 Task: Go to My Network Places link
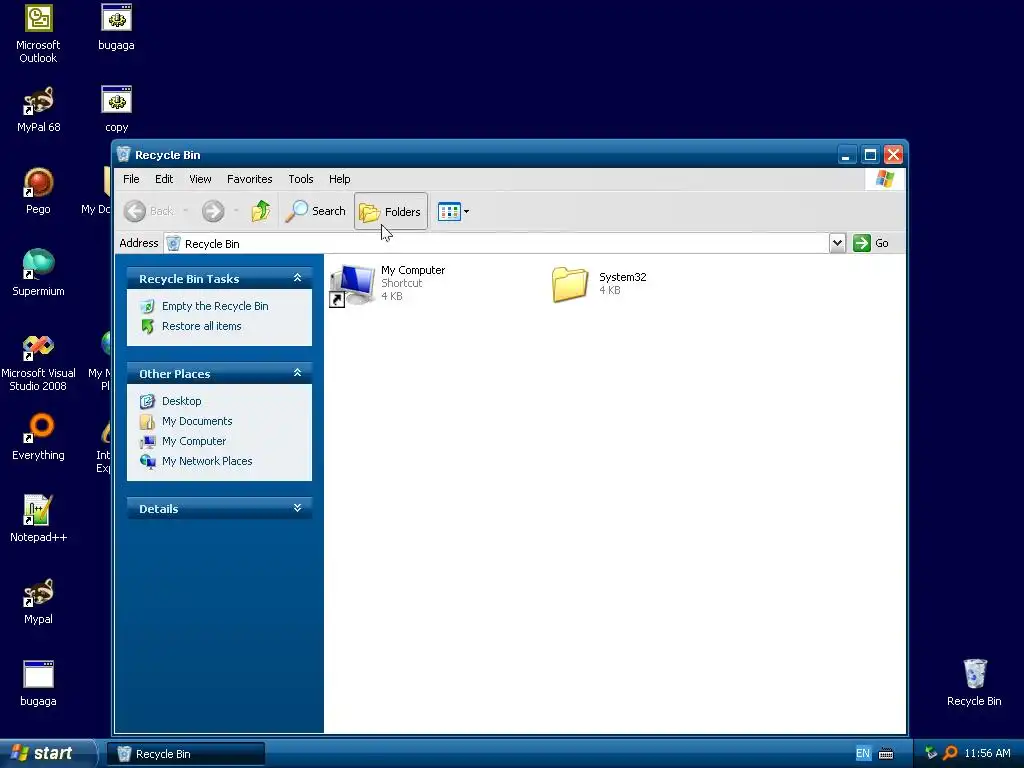coord(206,461)
